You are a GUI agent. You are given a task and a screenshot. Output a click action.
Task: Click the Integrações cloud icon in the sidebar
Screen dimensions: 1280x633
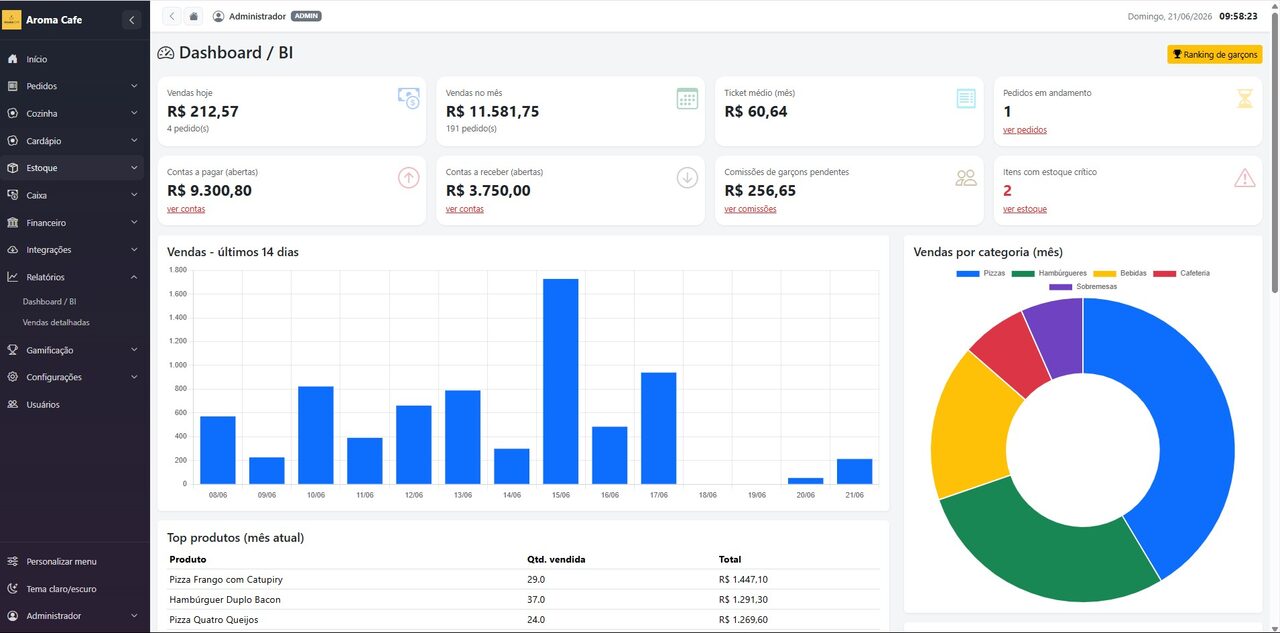(12, 249)
